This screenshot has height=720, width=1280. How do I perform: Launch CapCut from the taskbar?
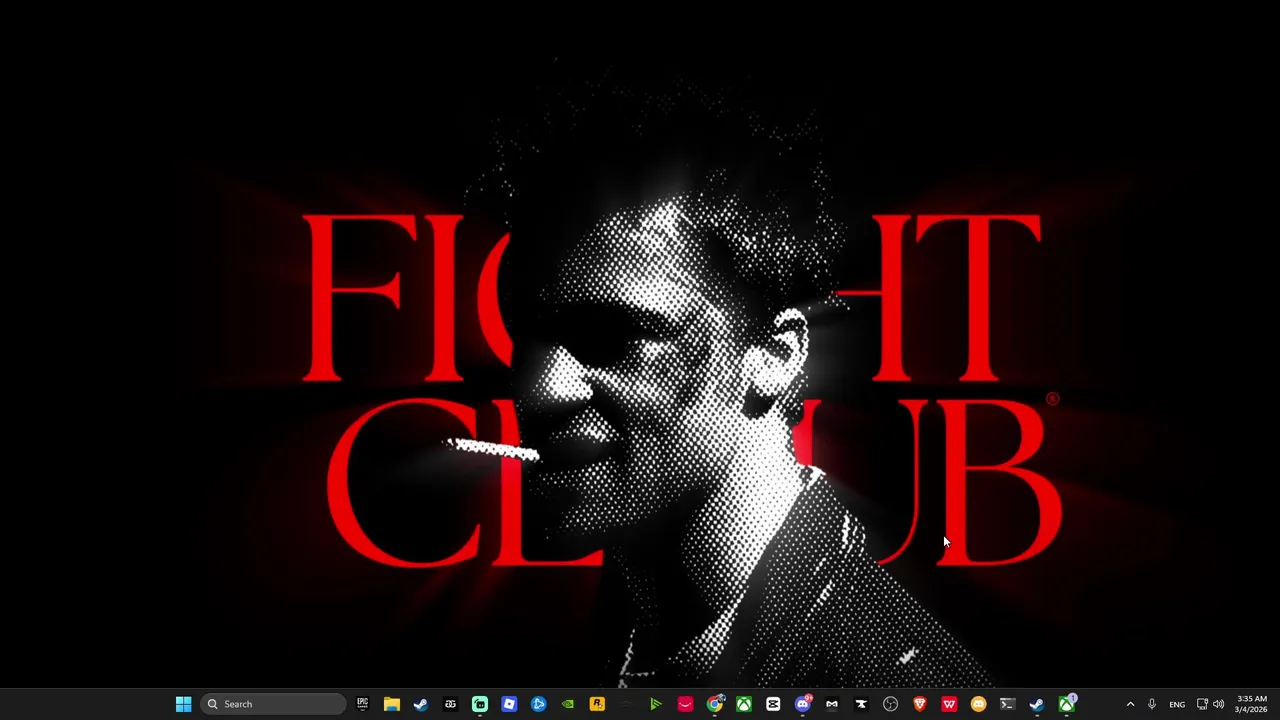[773, 704]
